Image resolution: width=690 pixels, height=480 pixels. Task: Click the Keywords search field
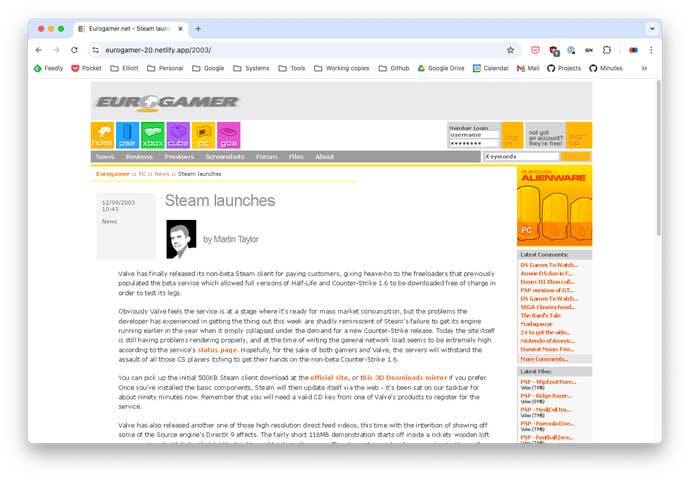pos(521,157)
